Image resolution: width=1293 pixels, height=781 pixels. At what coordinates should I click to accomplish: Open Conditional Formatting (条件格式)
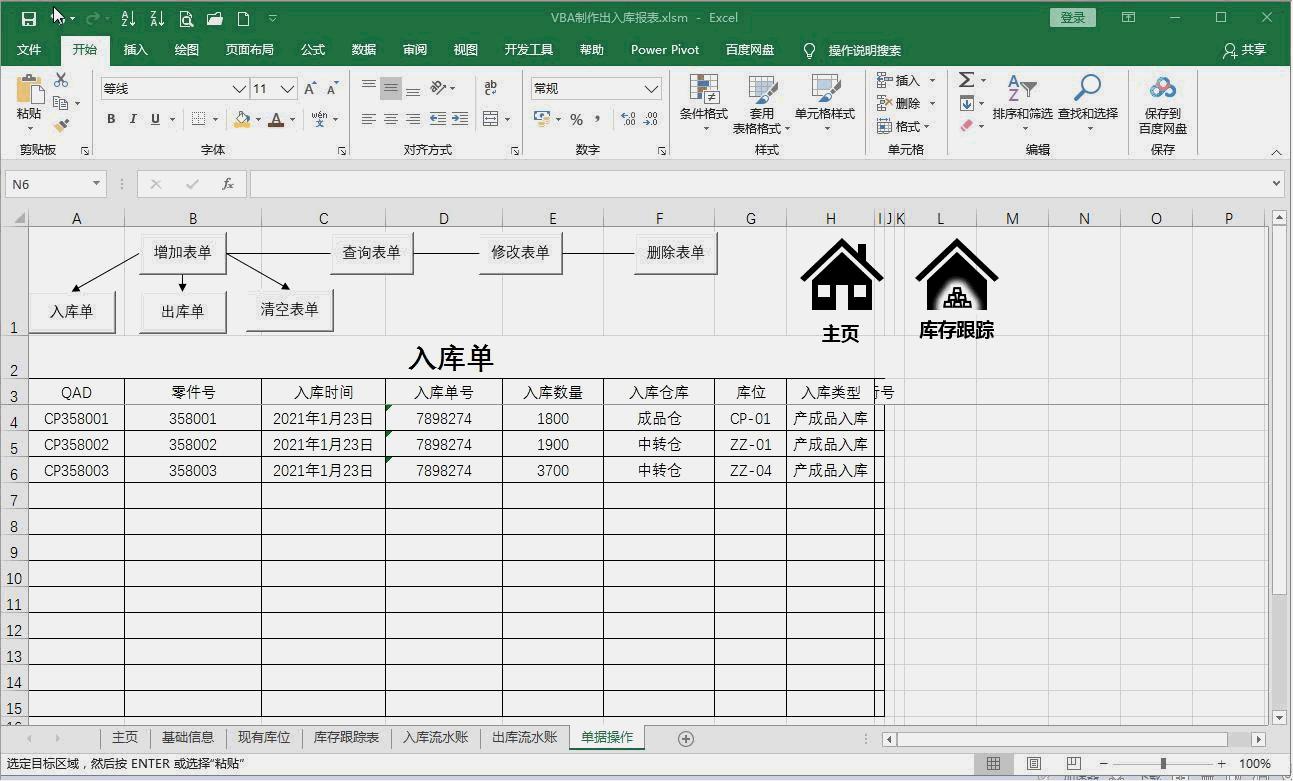pyautogui.click(x=703, y=100)
